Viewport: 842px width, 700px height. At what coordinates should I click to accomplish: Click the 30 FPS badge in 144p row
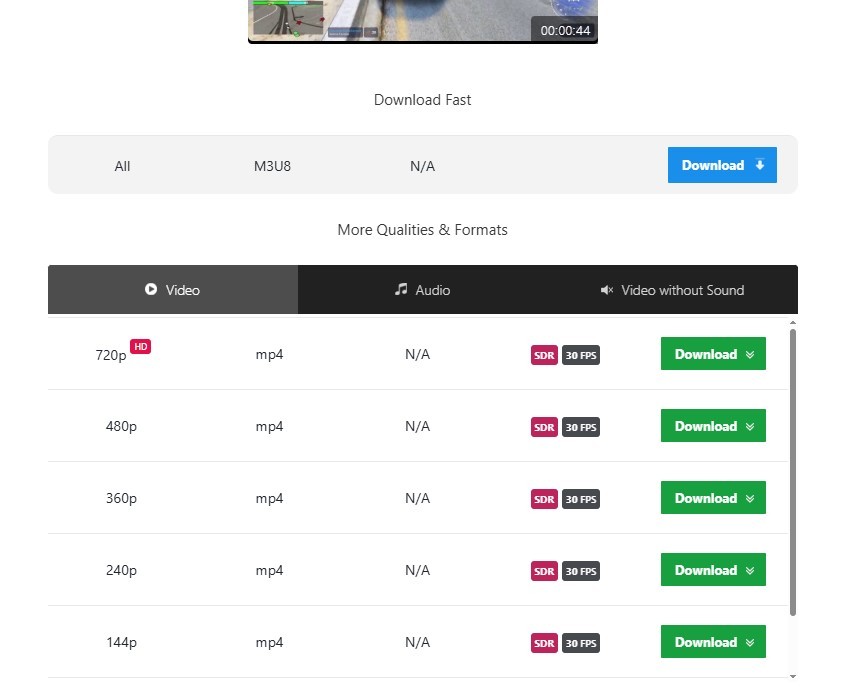(581, 643)
